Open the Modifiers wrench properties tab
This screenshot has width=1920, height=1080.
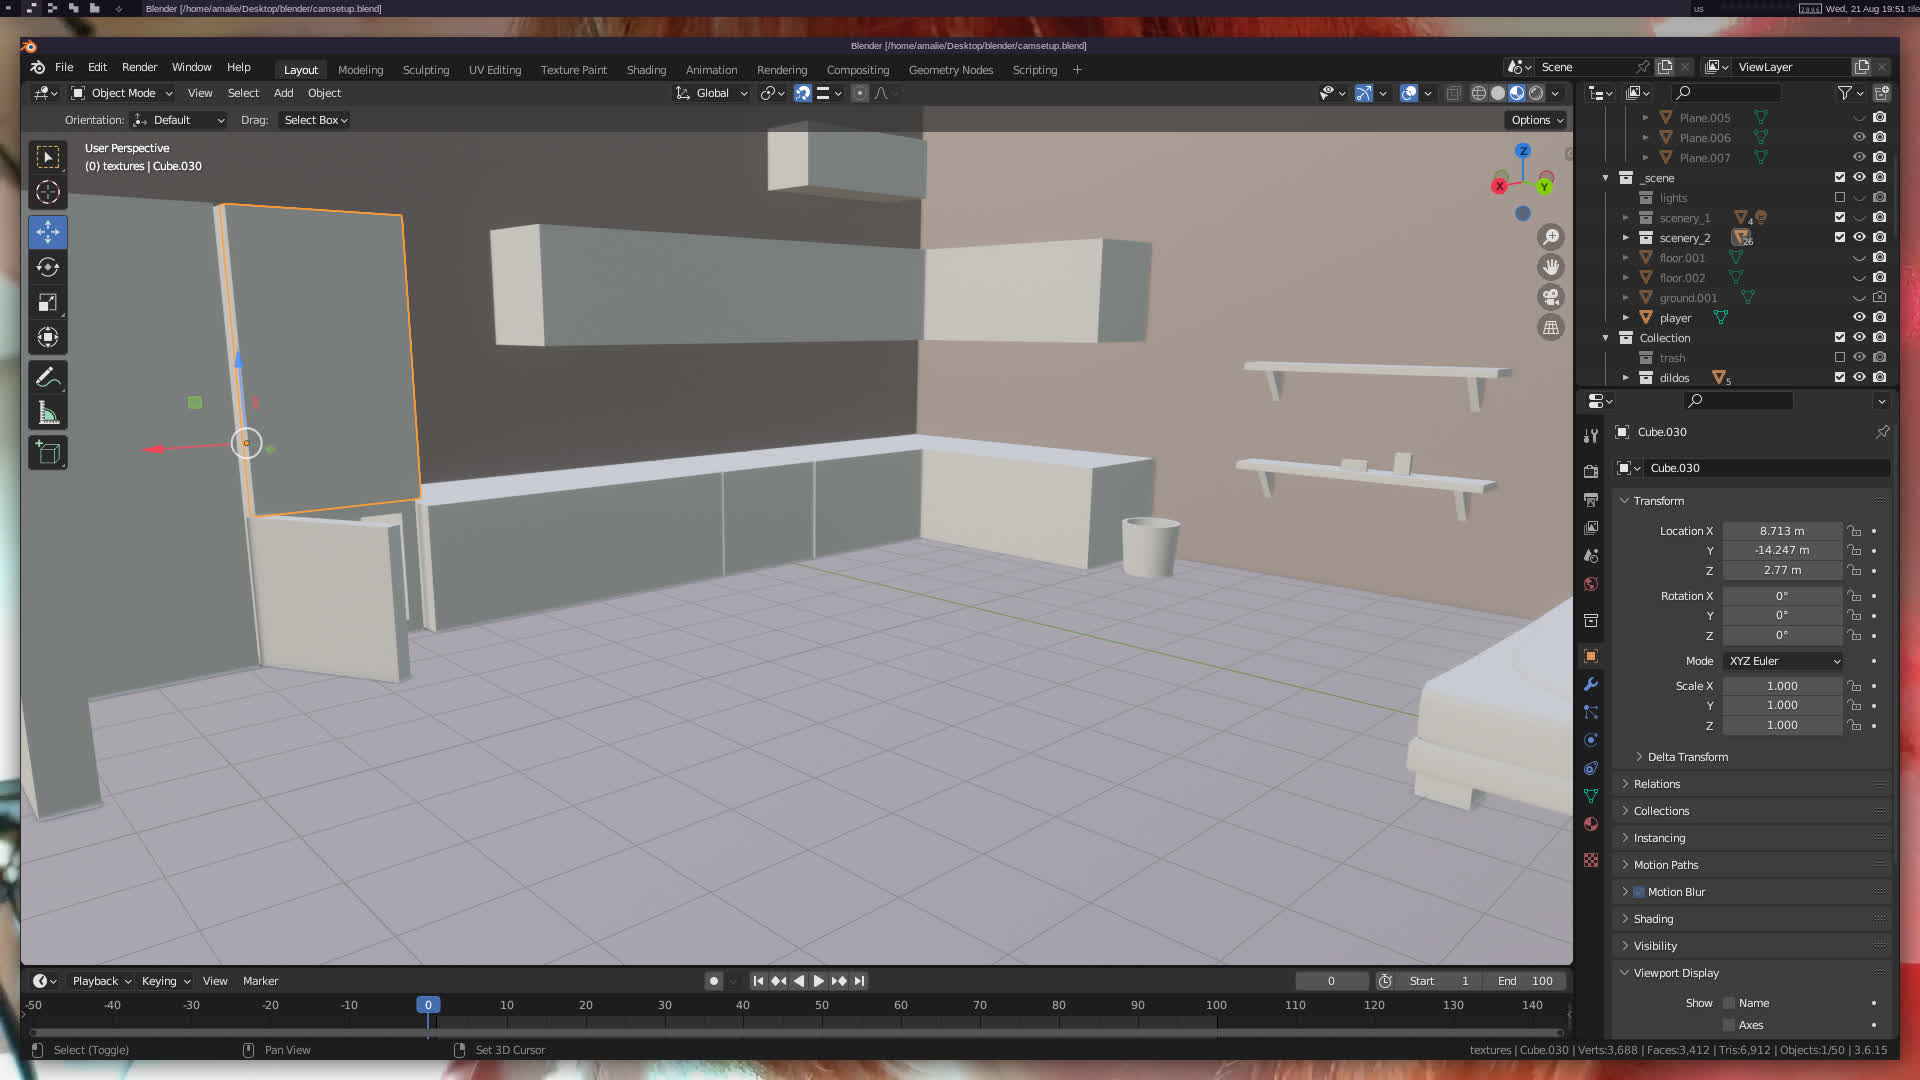(1591, 685)
